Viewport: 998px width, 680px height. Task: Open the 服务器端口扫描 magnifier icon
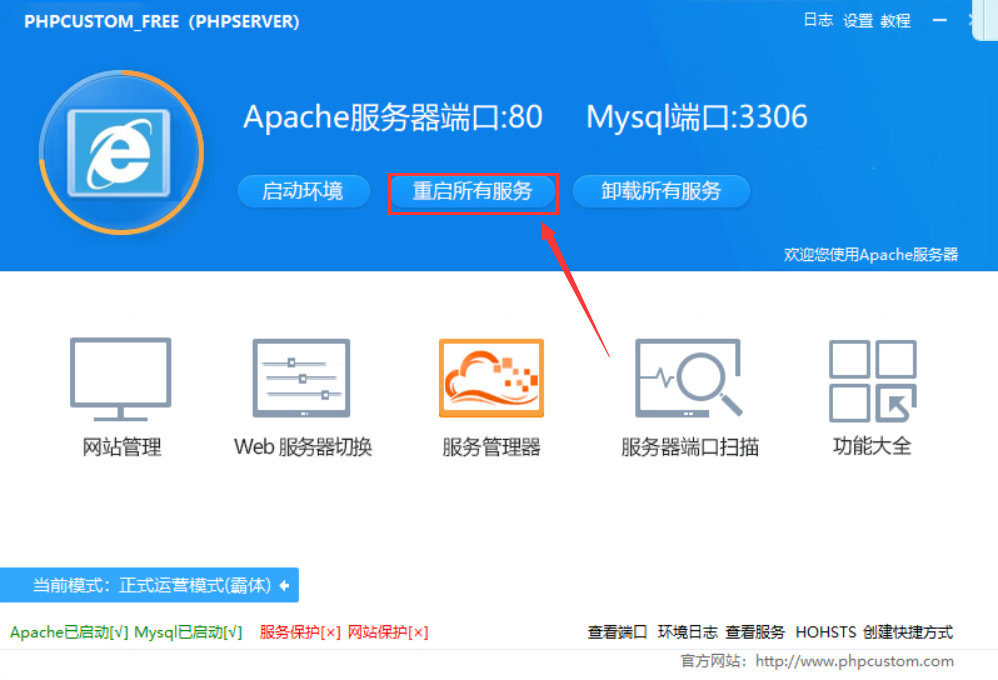689,378
